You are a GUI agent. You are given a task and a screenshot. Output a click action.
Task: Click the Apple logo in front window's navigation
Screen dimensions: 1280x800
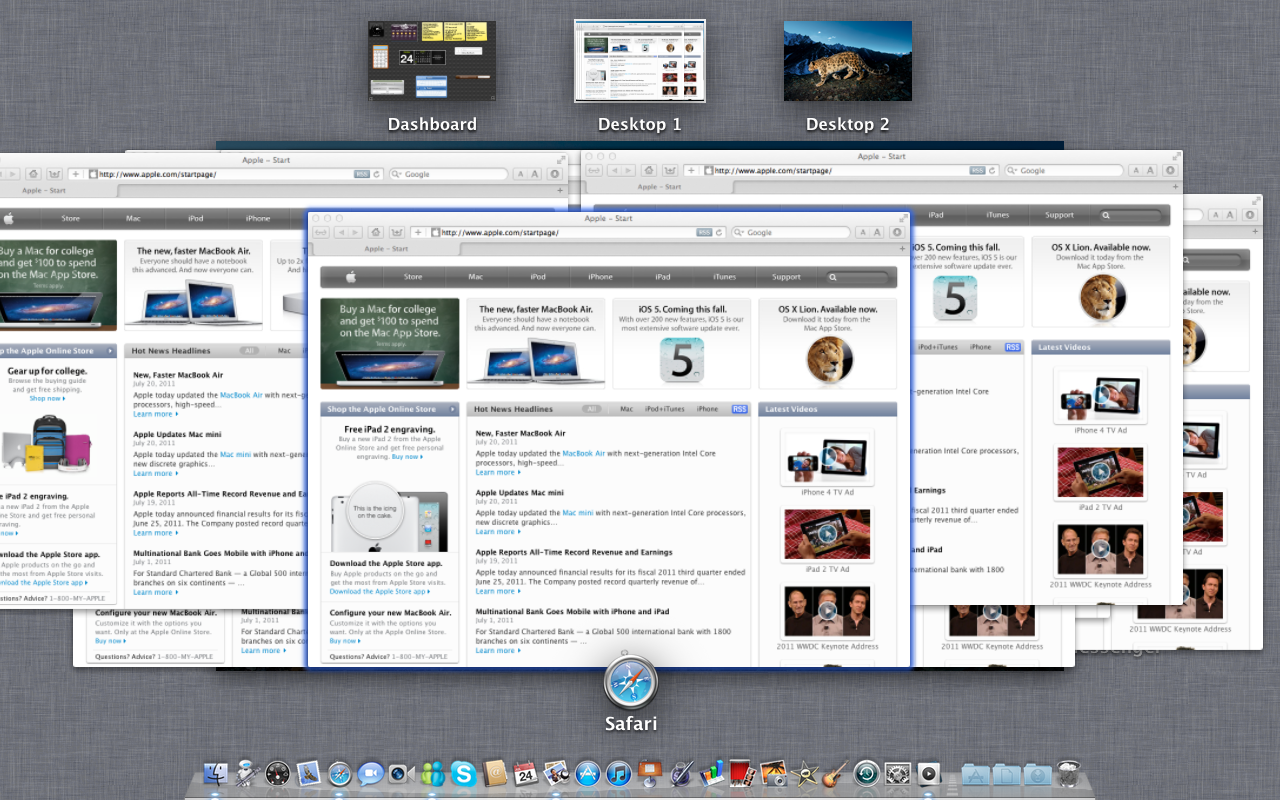pos(351,277)
